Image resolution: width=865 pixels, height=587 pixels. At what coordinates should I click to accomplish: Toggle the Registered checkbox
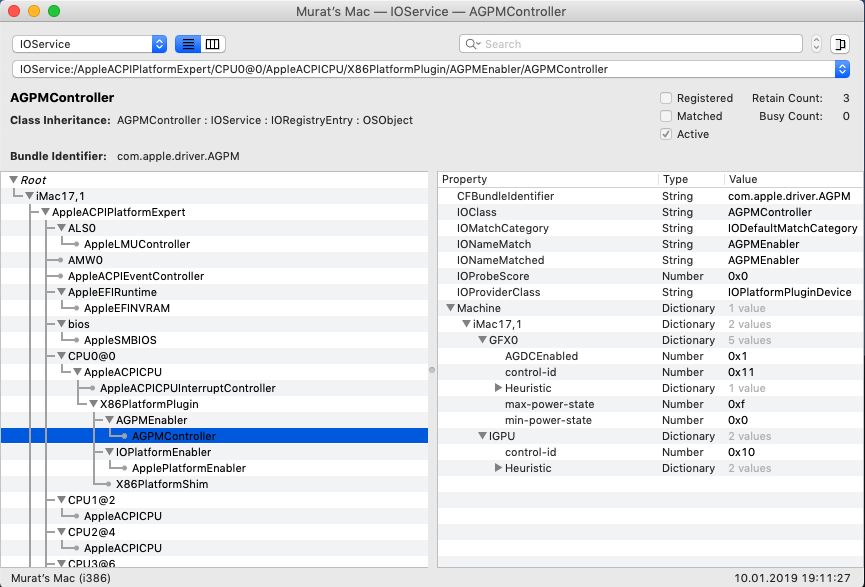[x=666, y=98]
